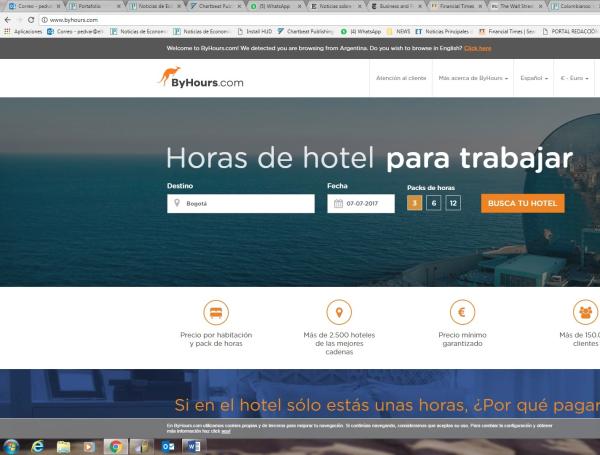Open Outlook from the taskbar
The width and height of the screenshot is (600, 455).
168,447
